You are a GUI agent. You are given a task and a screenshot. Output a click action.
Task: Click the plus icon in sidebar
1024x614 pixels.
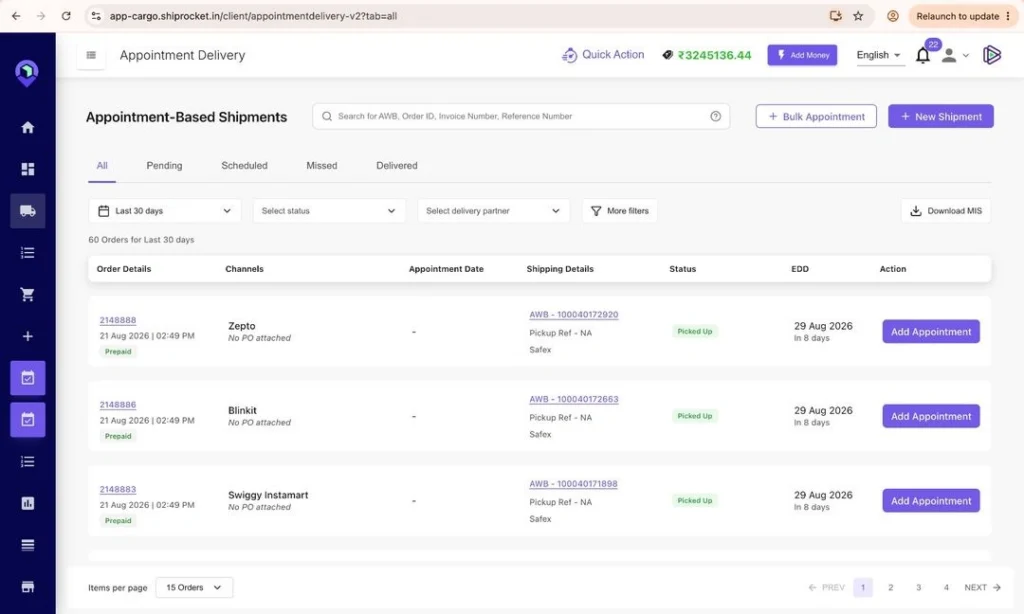click(x=27, y=336)
